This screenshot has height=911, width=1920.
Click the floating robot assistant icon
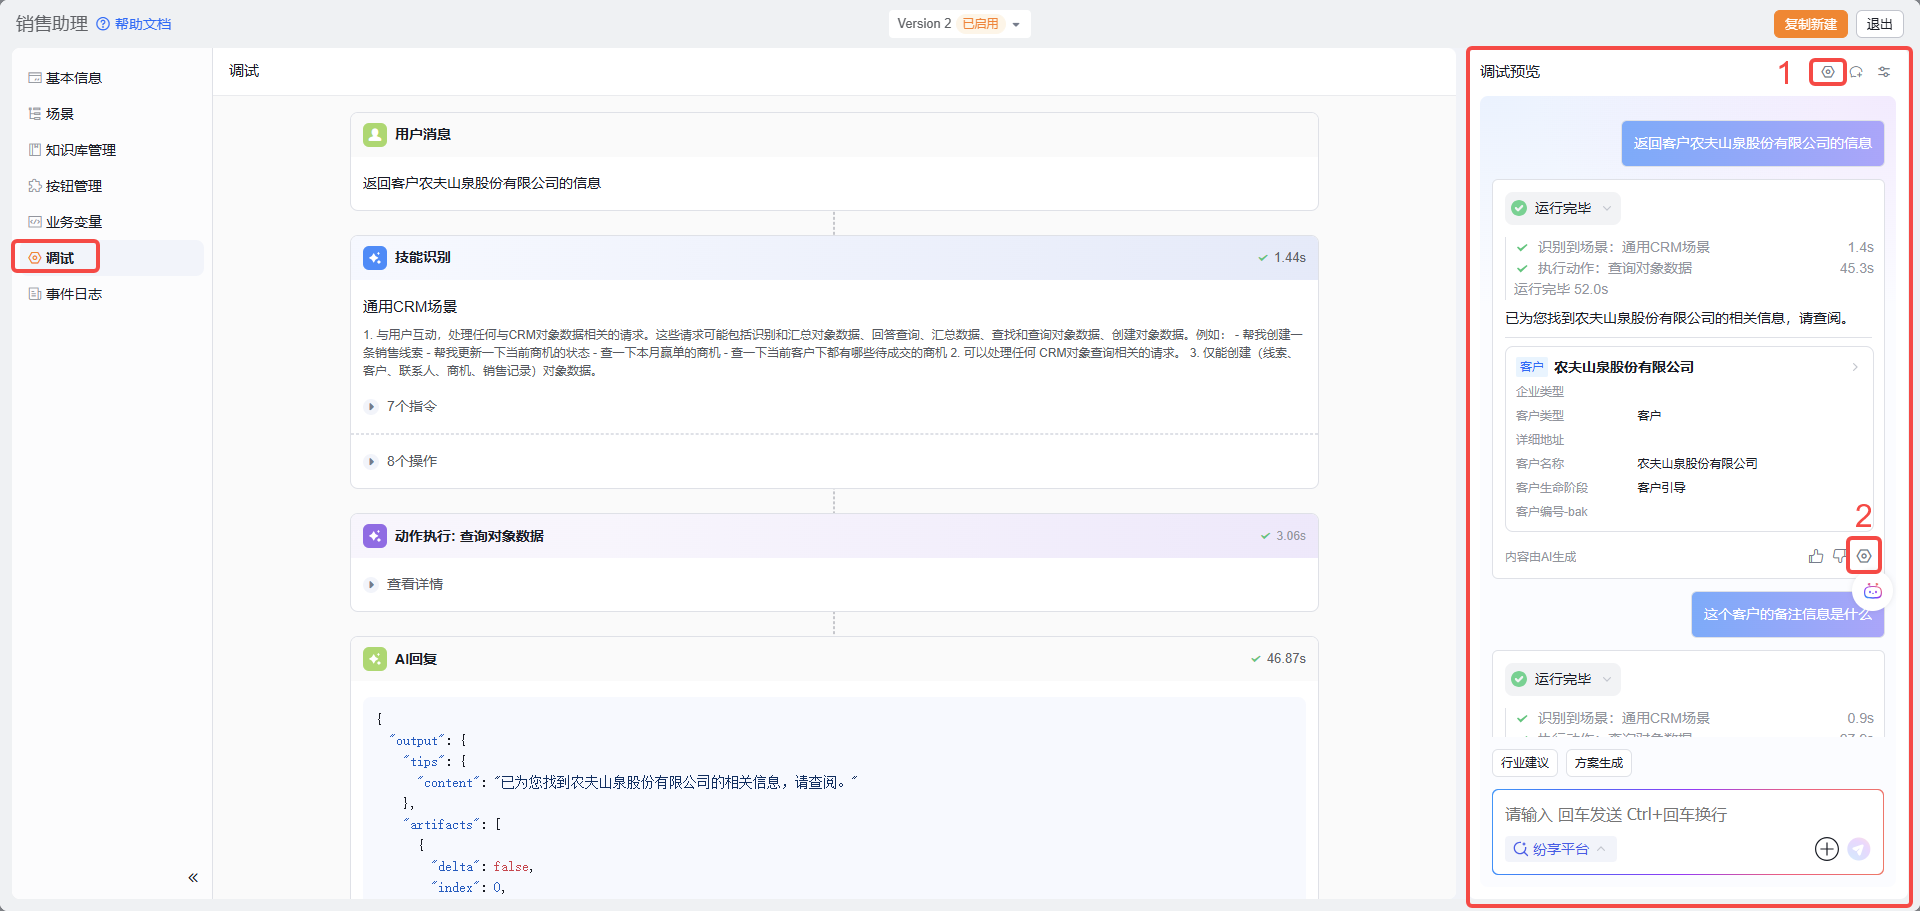(x=1873, y=591)
